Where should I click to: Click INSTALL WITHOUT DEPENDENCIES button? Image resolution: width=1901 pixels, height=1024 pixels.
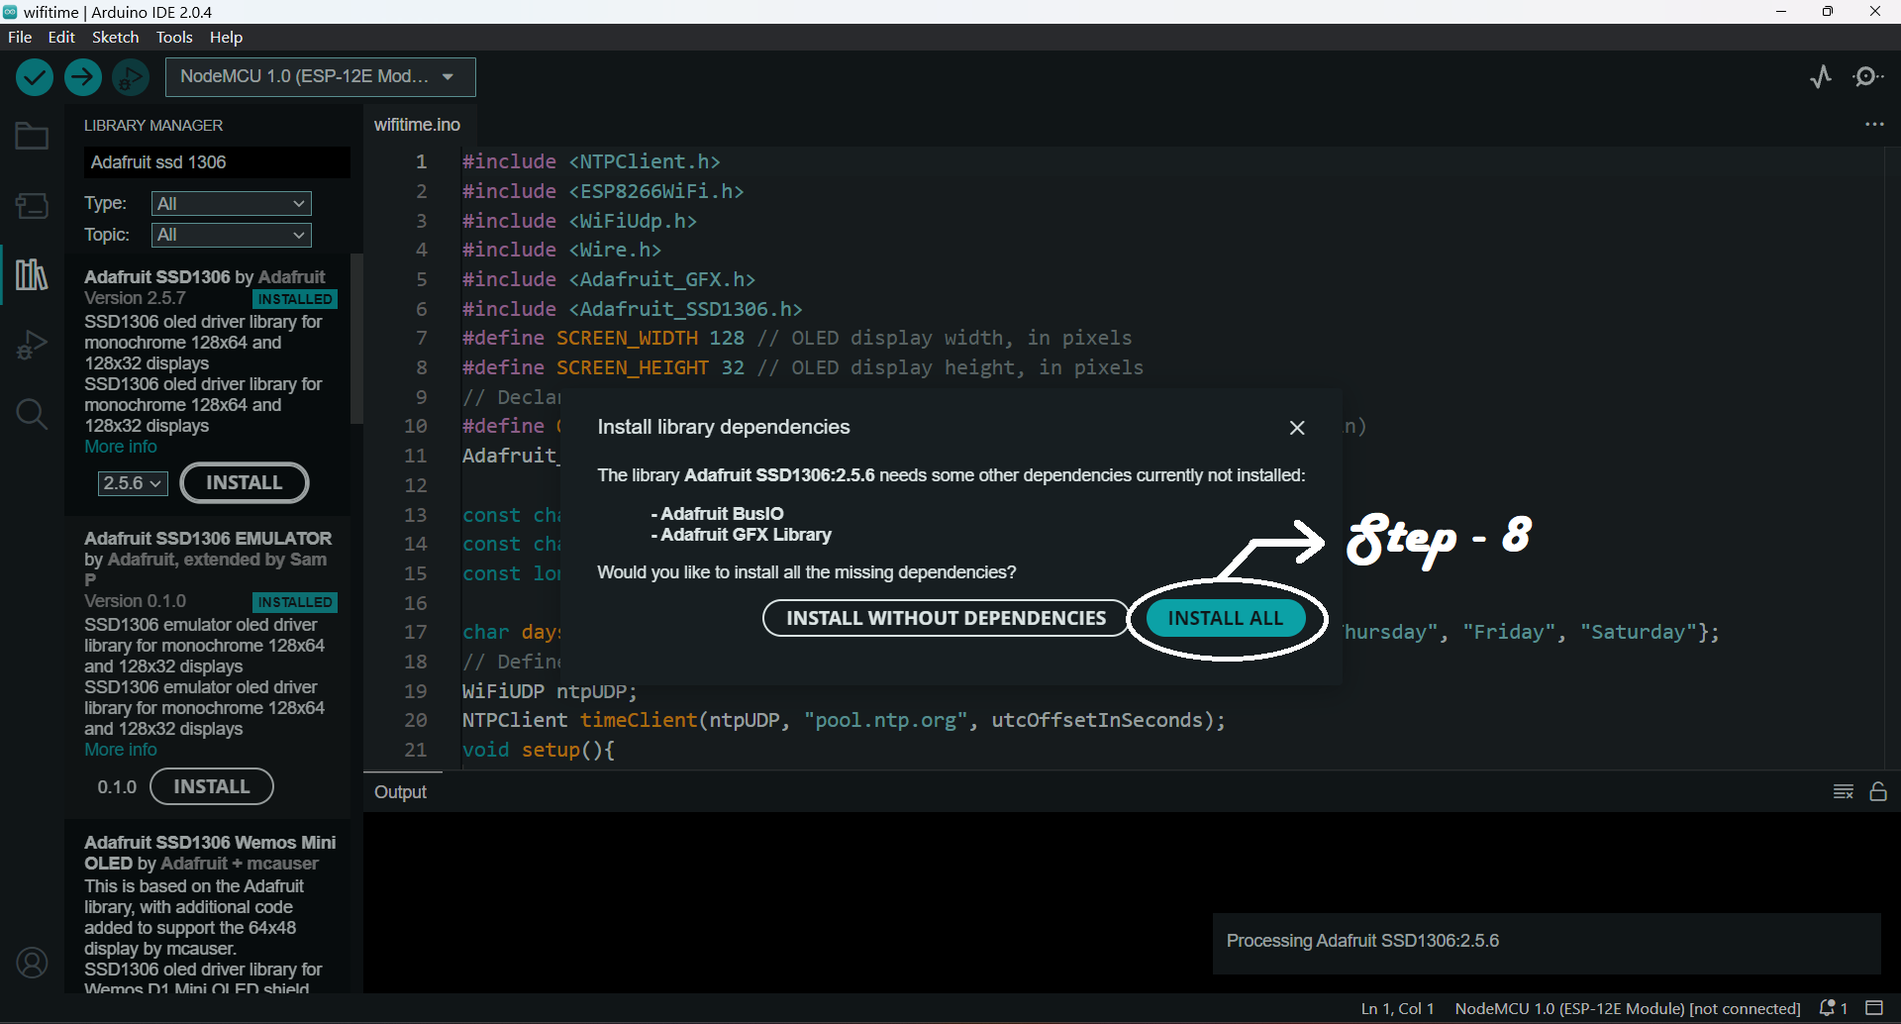click(x=946, y=618)
